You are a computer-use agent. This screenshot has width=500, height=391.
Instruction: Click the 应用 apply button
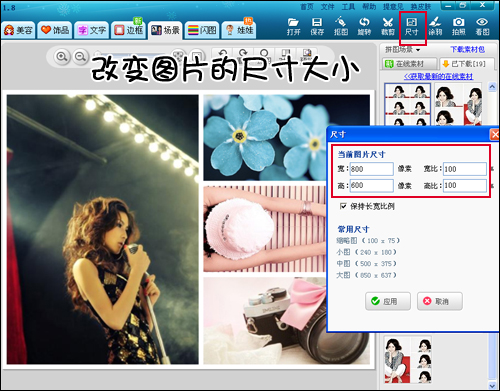point(388,301)
